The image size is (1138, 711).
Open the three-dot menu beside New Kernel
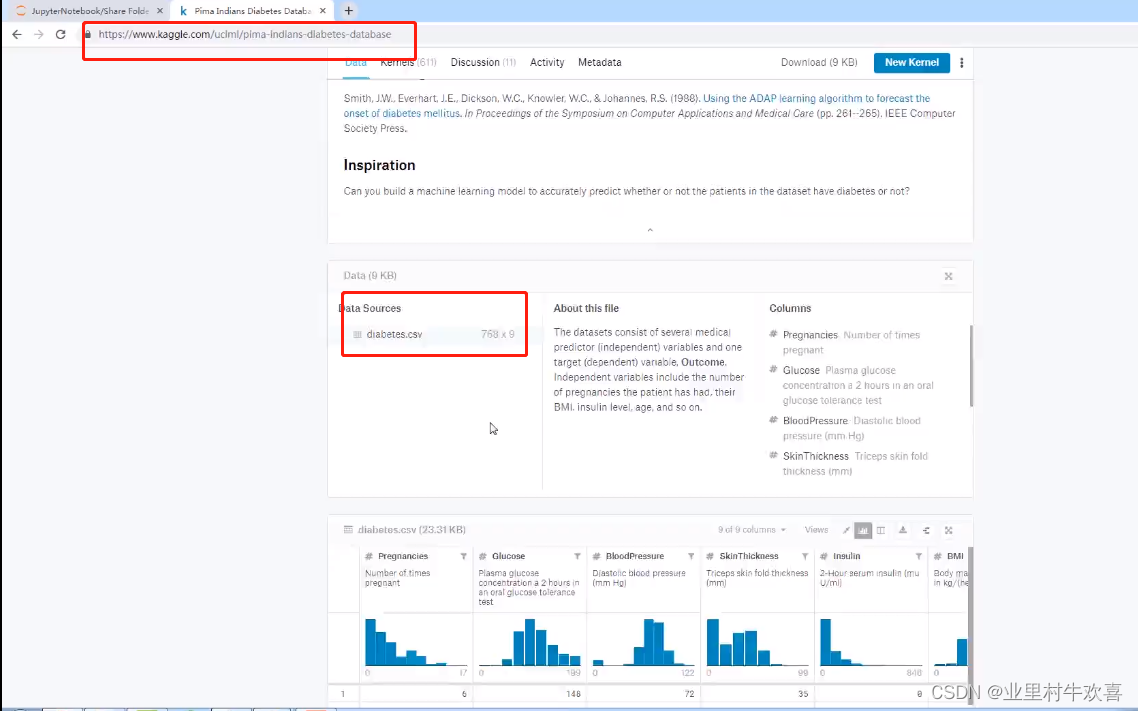[962, 62]
